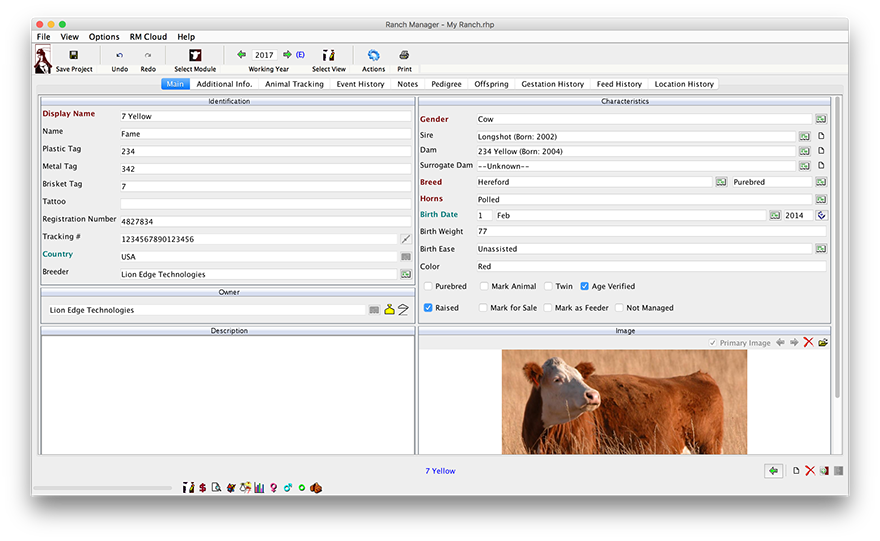This screenshot has height=541, width=880.
Task: Check the Mark for Sale checkbox
Action: coord(484,308)
